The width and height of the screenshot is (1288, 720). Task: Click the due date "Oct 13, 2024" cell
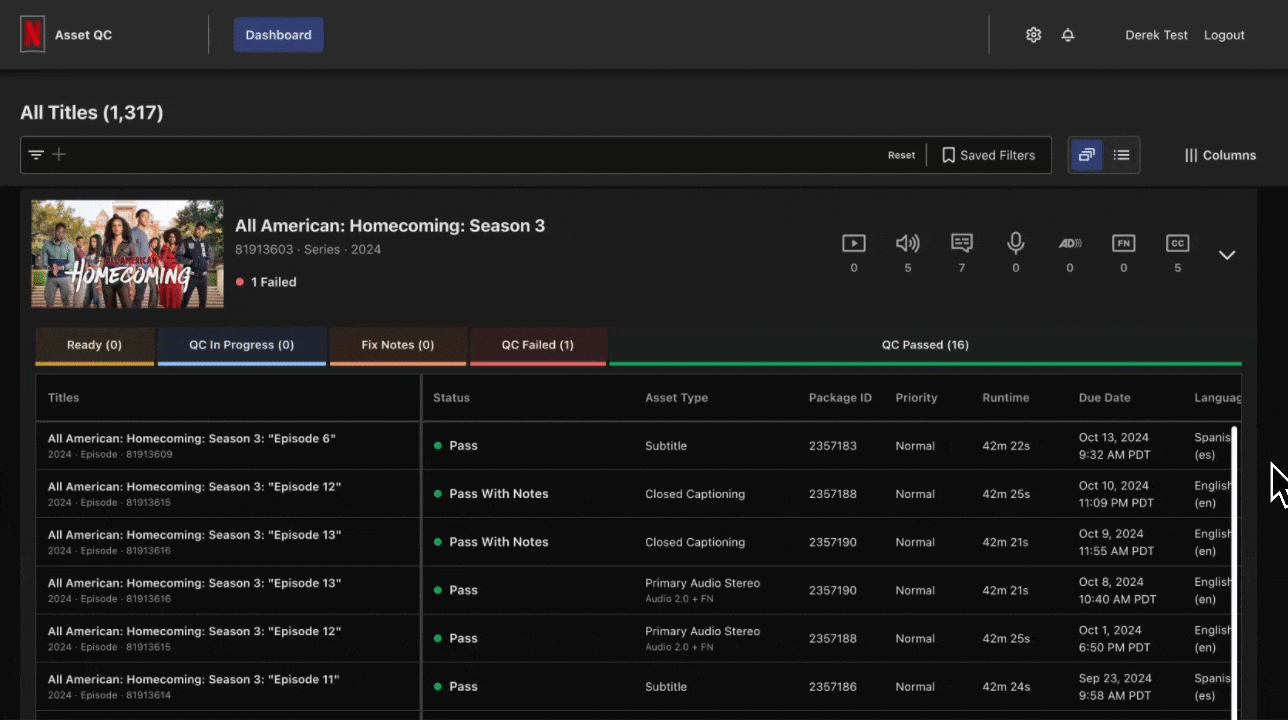[x=1114, y=446]
